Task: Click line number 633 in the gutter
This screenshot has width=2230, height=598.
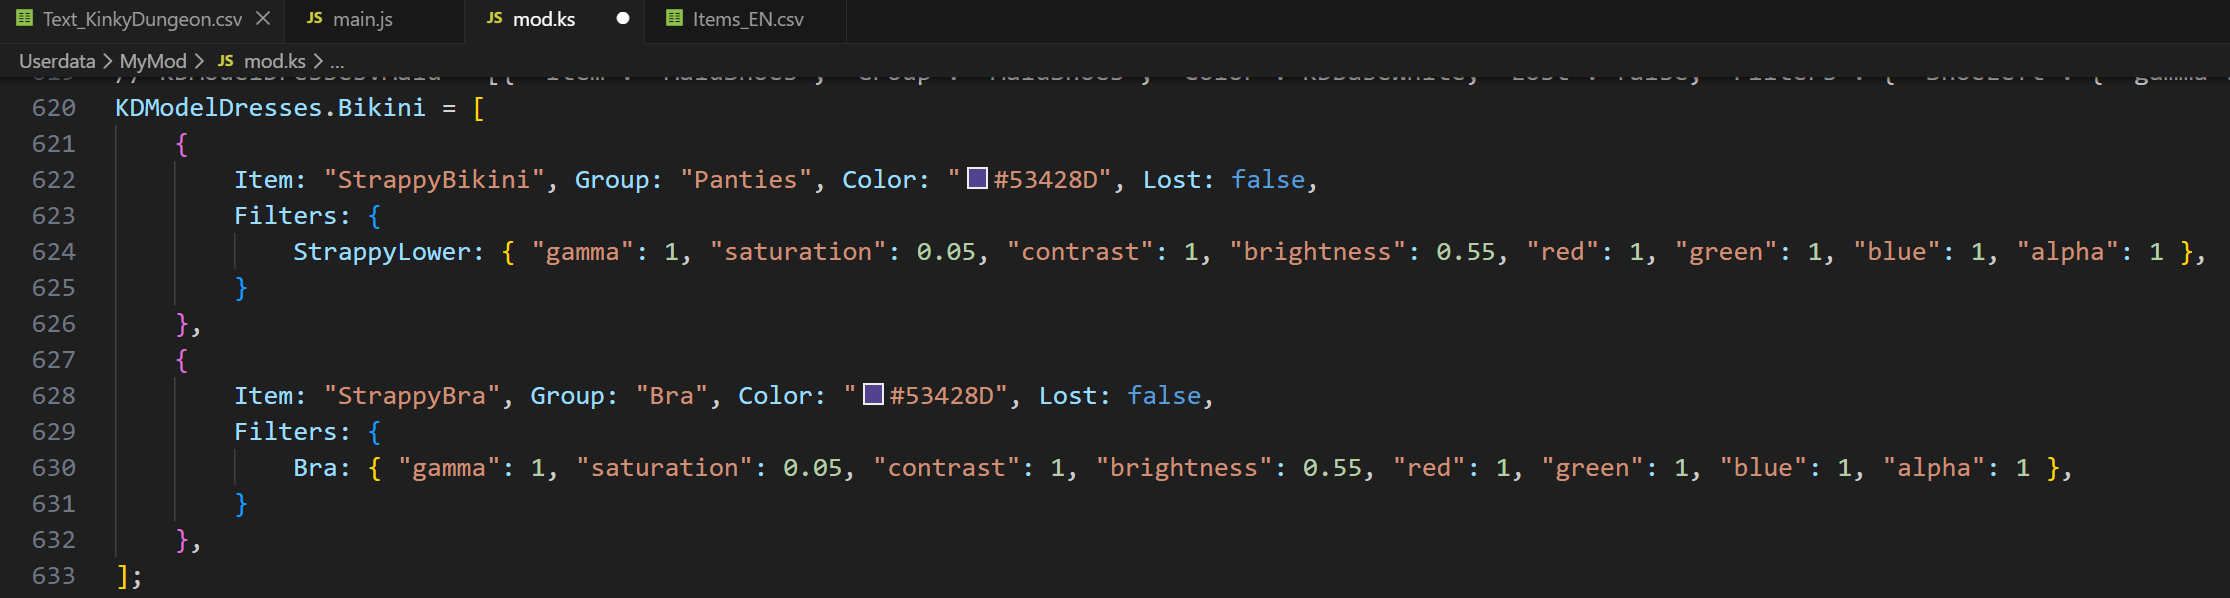Action: click(x=54, y=576)
